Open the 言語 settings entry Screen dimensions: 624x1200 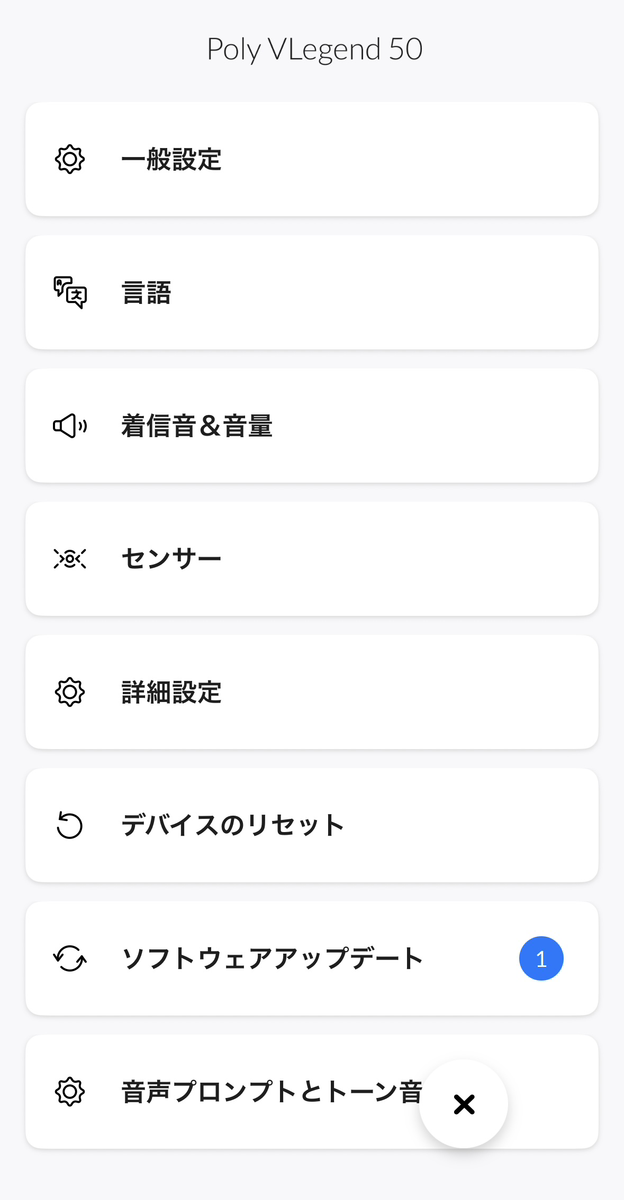[x=146, y=292]
